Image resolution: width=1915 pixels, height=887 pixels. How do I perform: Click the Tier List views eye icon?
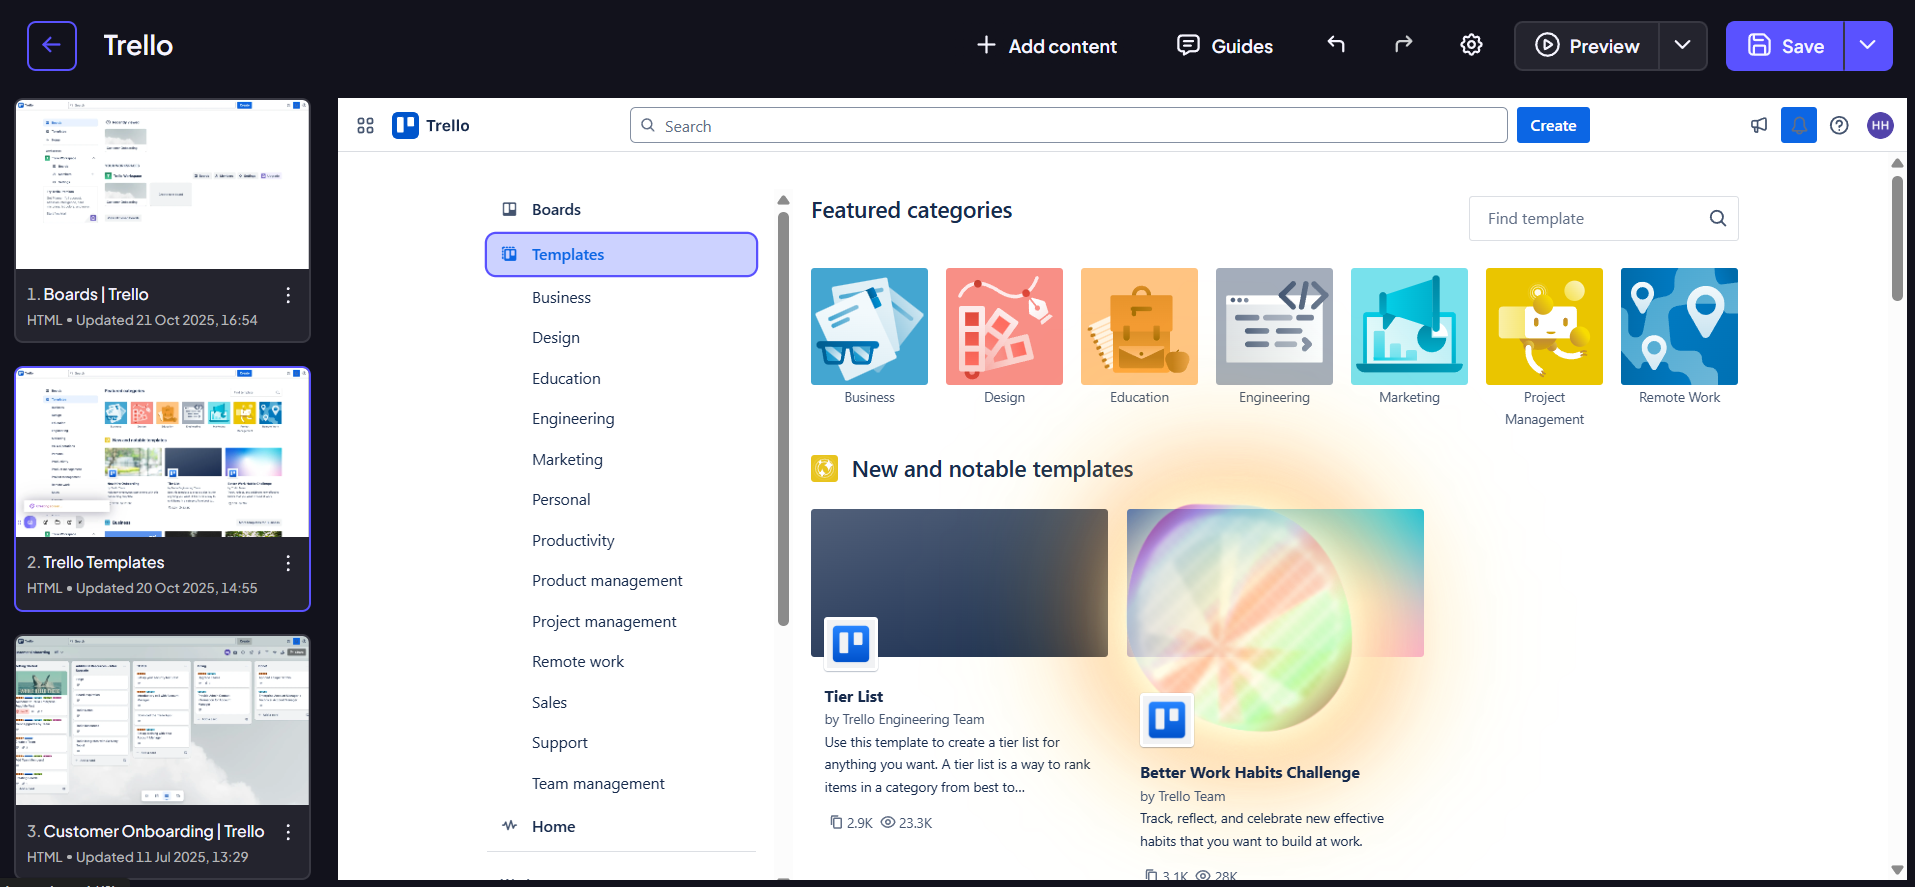(x=887, y=822)
